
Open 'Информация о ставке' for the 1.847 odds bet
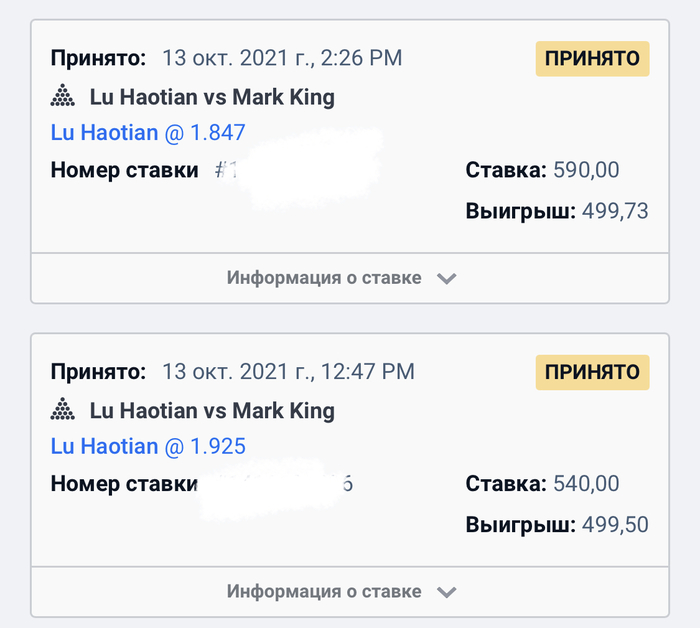point(324,278)
